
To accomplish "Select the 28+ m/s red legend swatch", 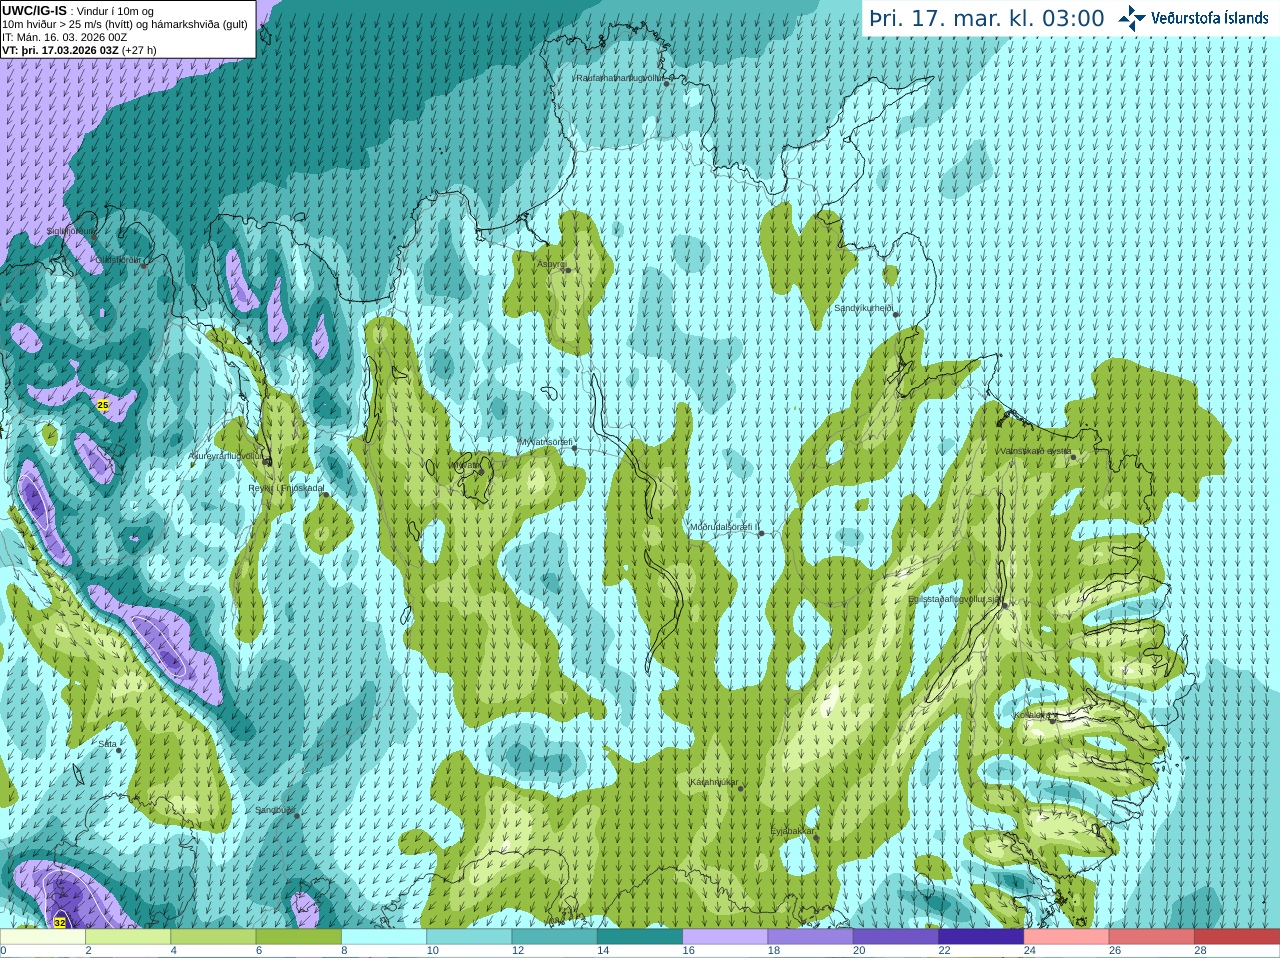I will [1237, 937].
